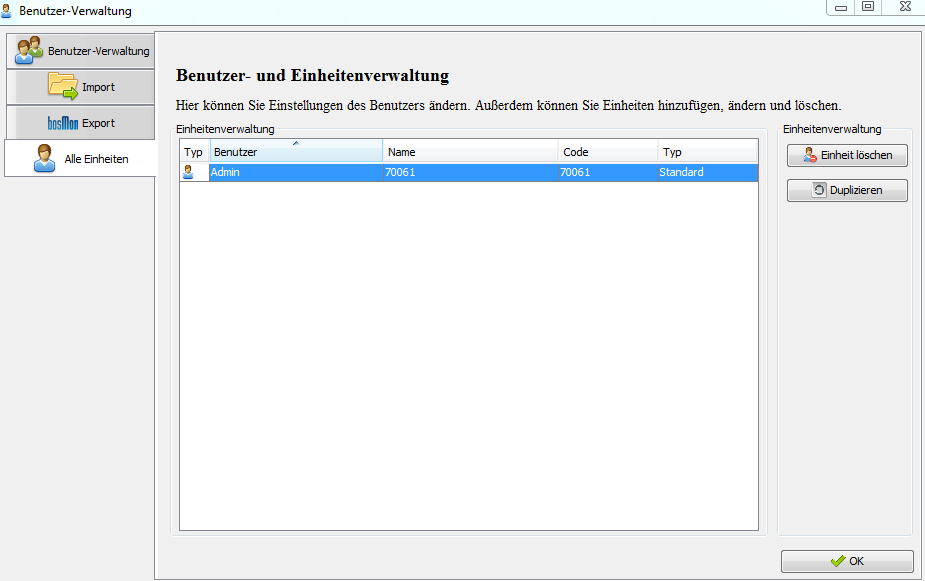Click the rightmost Typ column header

tap(707, 152)
